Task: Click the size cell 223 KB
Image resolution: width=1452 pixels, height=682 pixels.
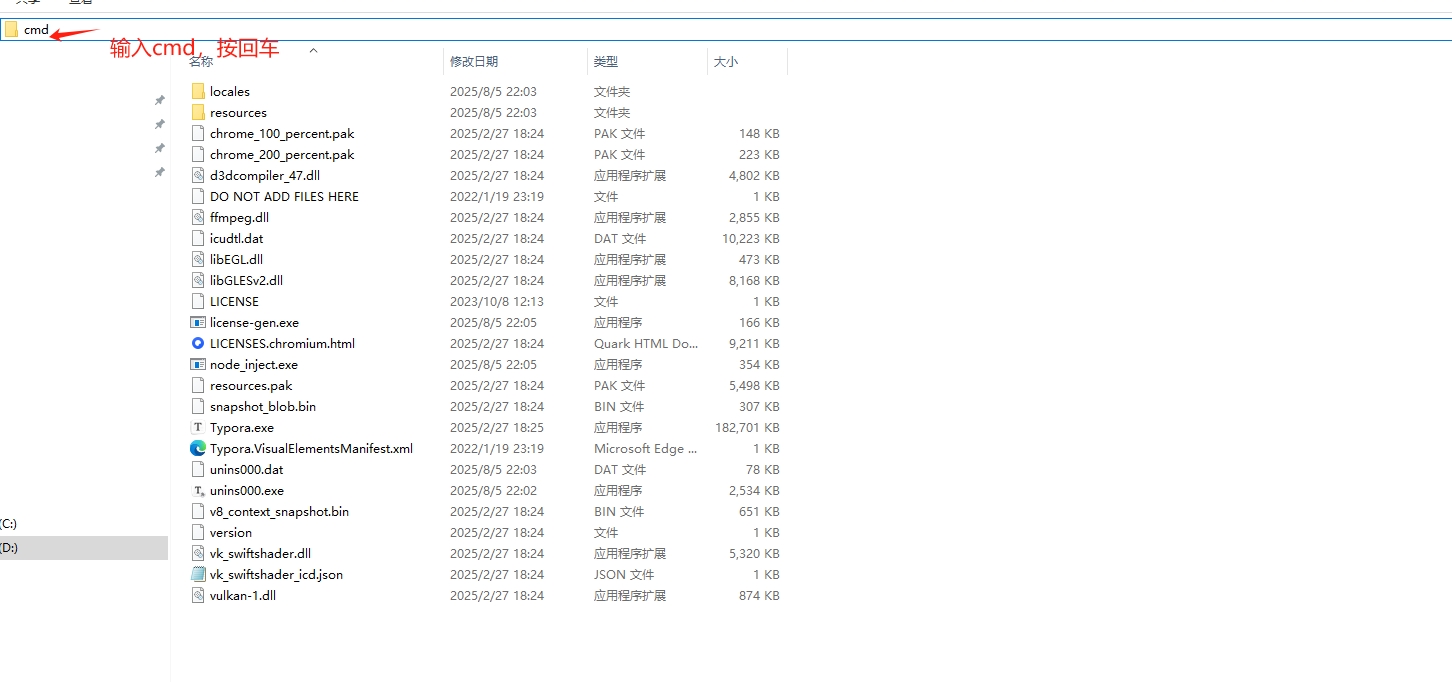Action: point(759,155)
